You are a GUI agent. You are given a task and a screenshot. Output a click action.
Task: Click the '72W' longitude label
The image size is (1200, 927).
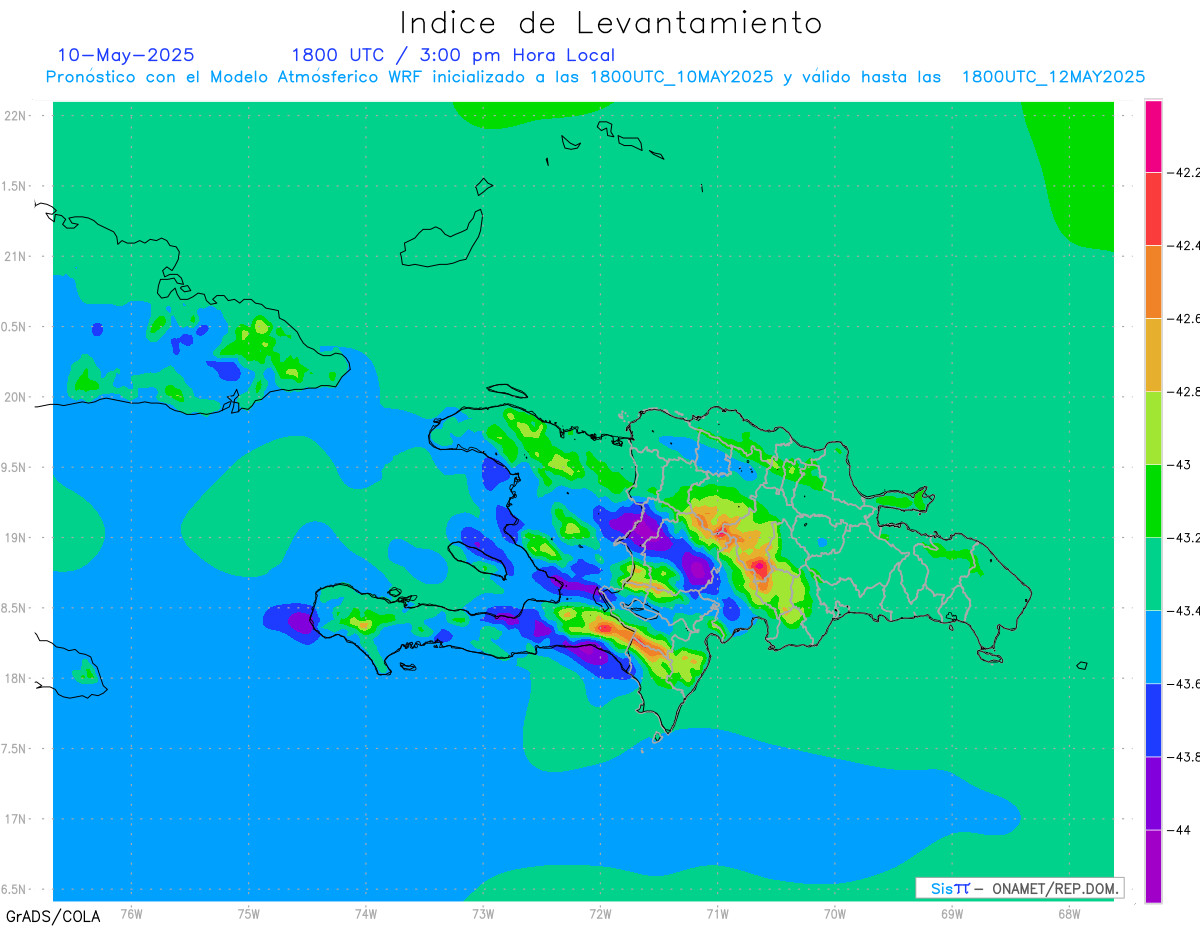(x=600, y=913)
